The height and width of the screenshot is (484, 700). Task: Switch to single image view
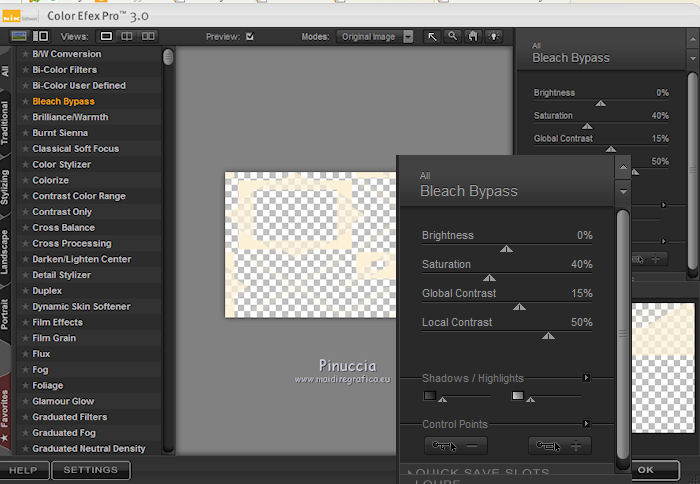(x=107, y=37)
